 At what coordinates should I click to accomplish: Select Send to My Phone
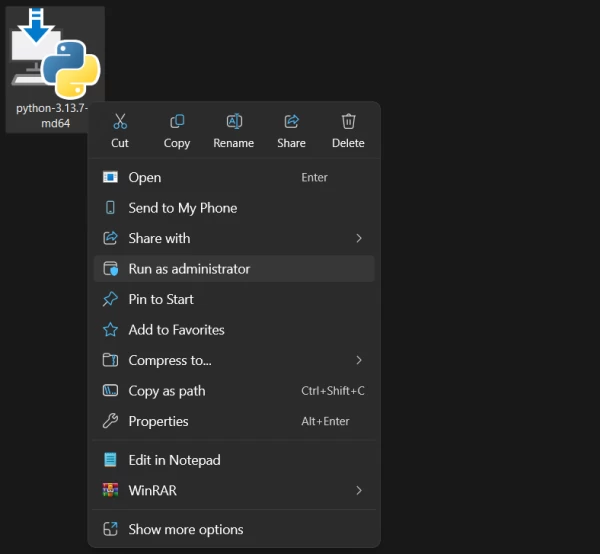tap(182, 208)
